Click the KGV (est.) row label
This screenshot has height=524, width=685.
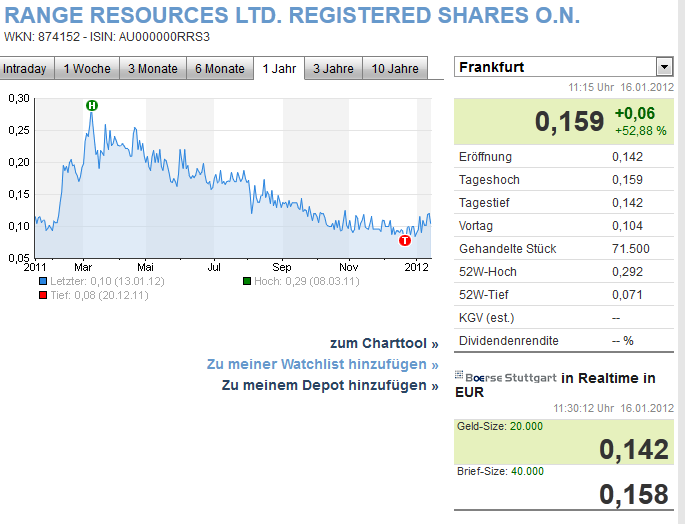(486, 318)
